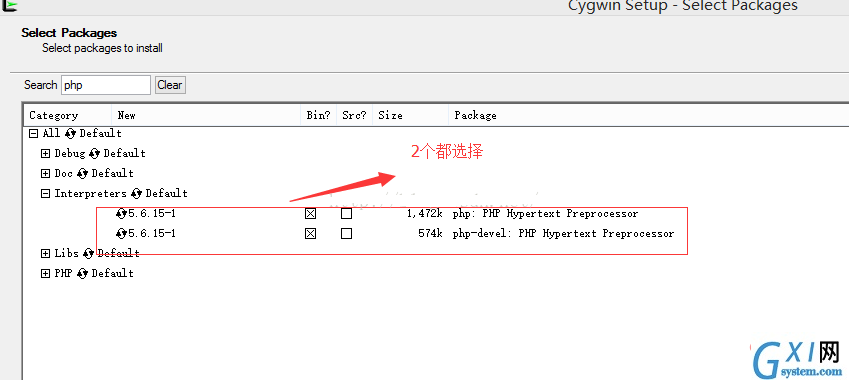
Task: Select php-devel: PHP Hypertext Preprocessor package text
Action: point(563,233)
